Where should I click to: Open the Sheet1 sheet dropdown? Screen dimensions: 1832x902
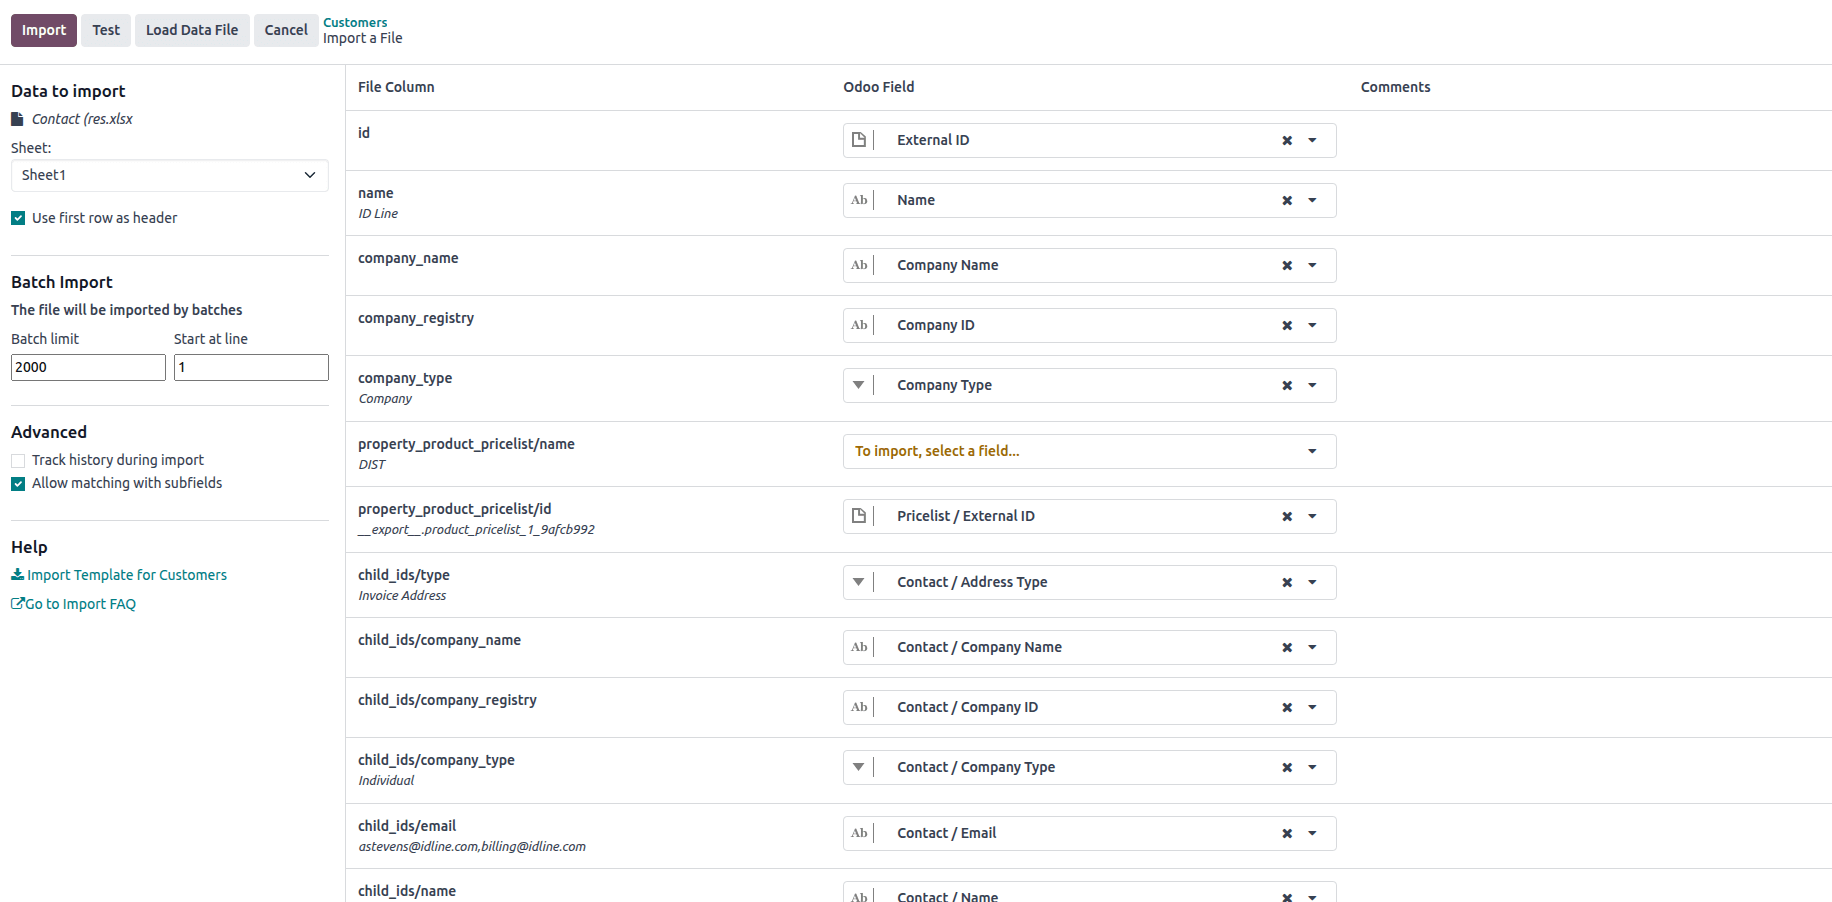click(x=169, y=175)
